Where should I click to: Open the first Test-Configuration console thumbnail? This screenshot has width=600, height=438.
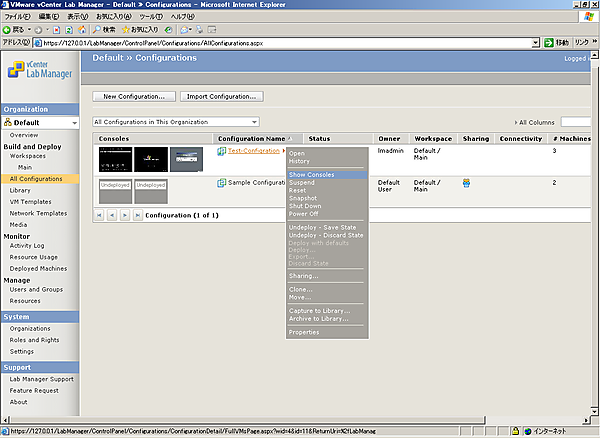point(114,158)
